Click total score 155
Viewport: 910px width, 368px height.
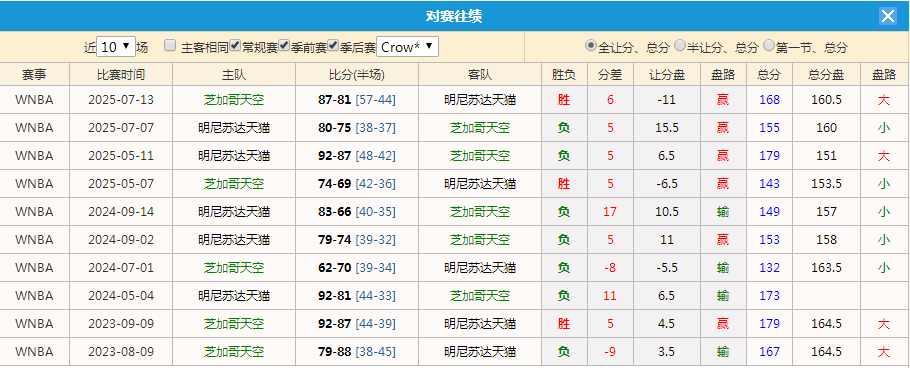point(770,128)
